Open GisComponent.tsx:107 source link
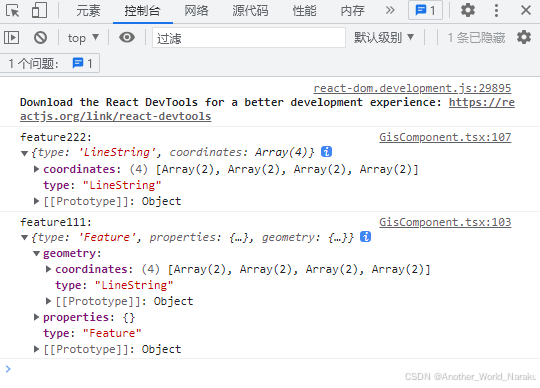This screenshot has width=540, height=388. (x=445, y=137)
